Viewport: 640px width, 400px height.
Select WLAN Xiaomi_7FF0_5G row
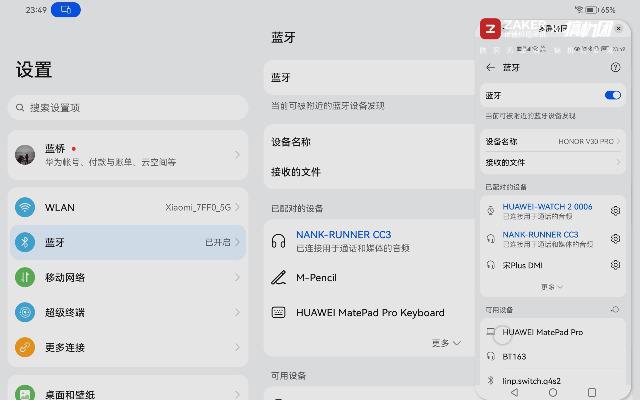[x=128, y=207]
